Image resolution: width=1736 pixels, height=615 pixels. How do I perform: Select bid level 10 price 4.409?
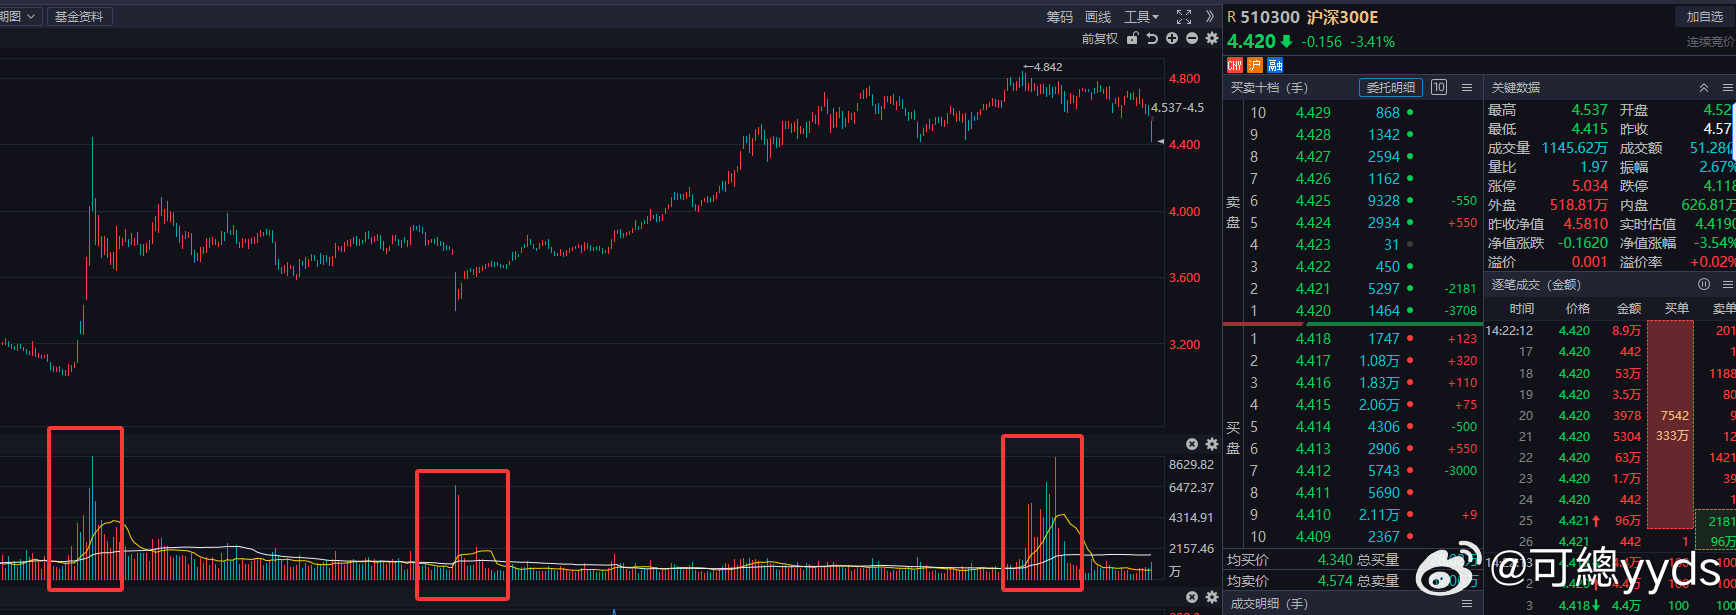tap(1313, 537)
